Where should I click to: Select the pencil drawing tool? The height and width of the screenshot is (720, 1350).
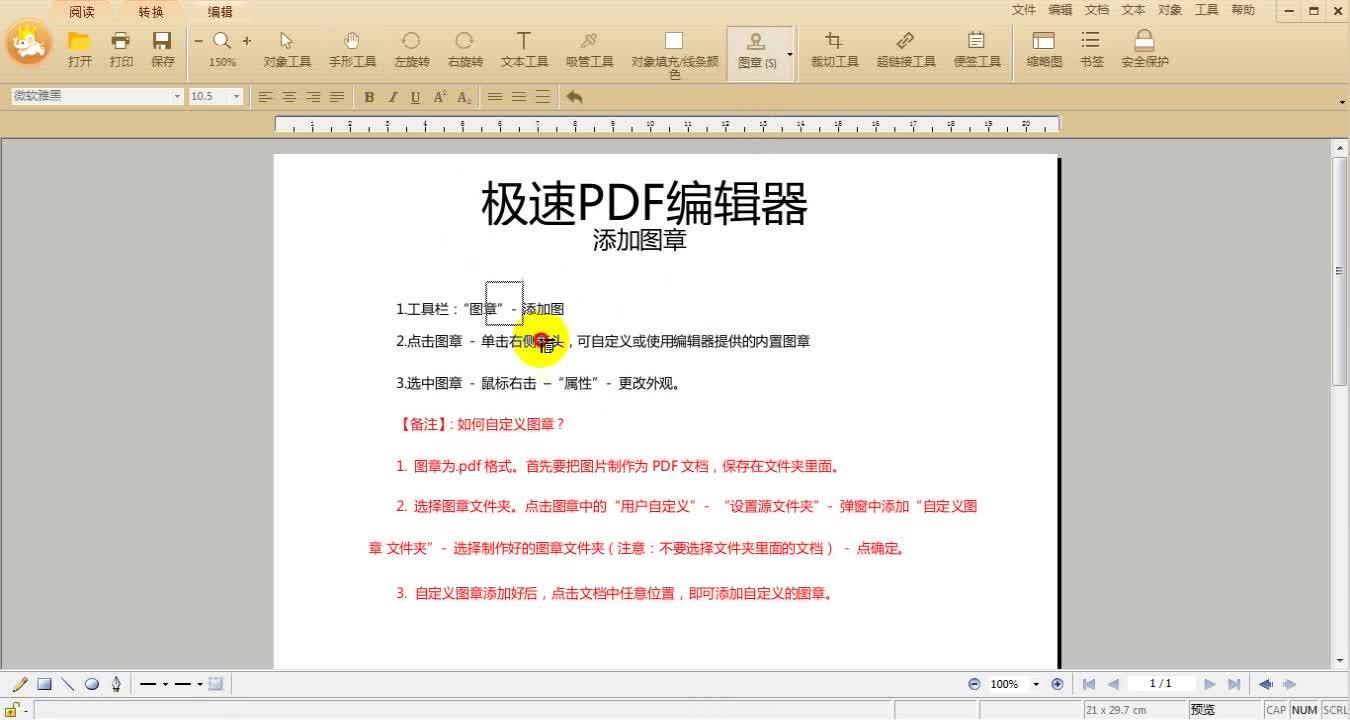coord(19,684)
